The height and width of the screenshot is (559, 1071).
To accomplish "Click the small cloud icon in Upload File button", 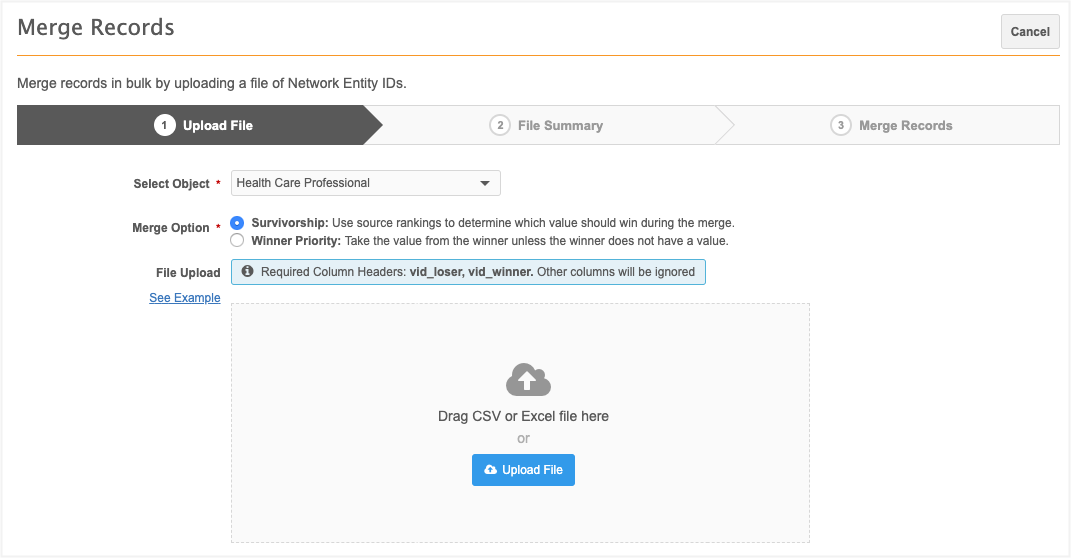I will (x=490, y=470).
